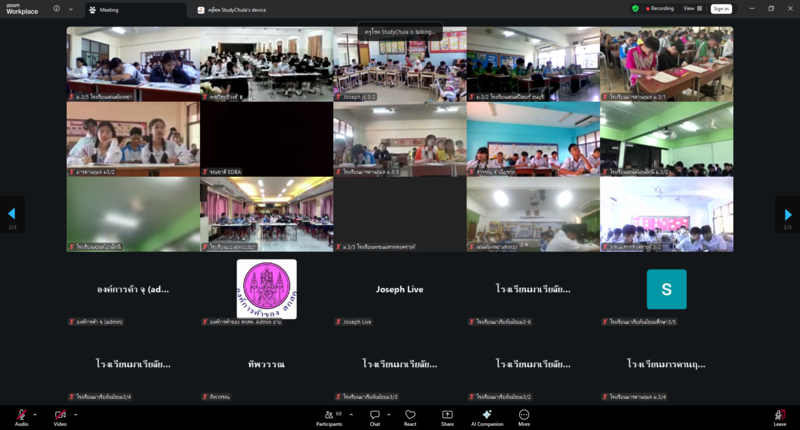The image size is (800, 430).
Task: Select the ทิพวรรณ participant tile
Action: click(x=266, y=364)
